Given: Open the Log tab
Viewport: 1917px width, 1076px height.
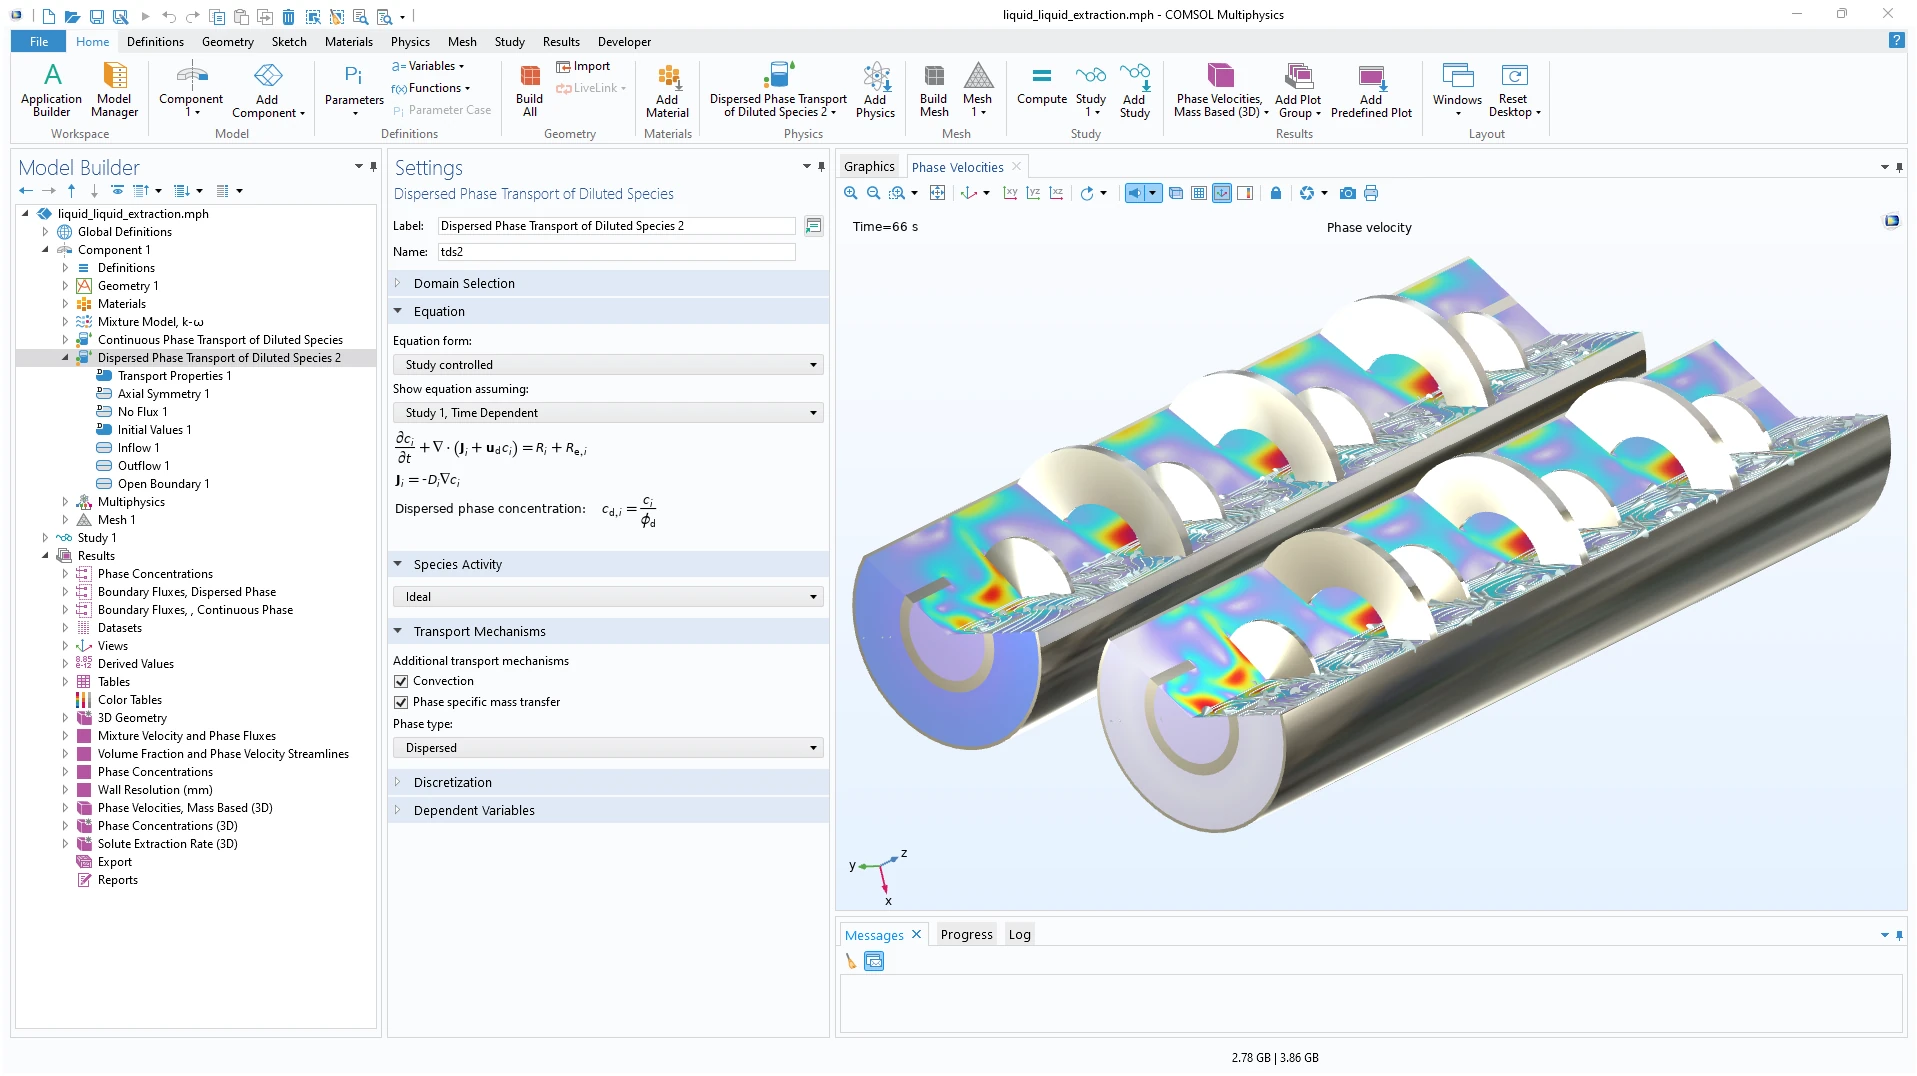Looking at the screenshot, I should (x=1019, y=935).
